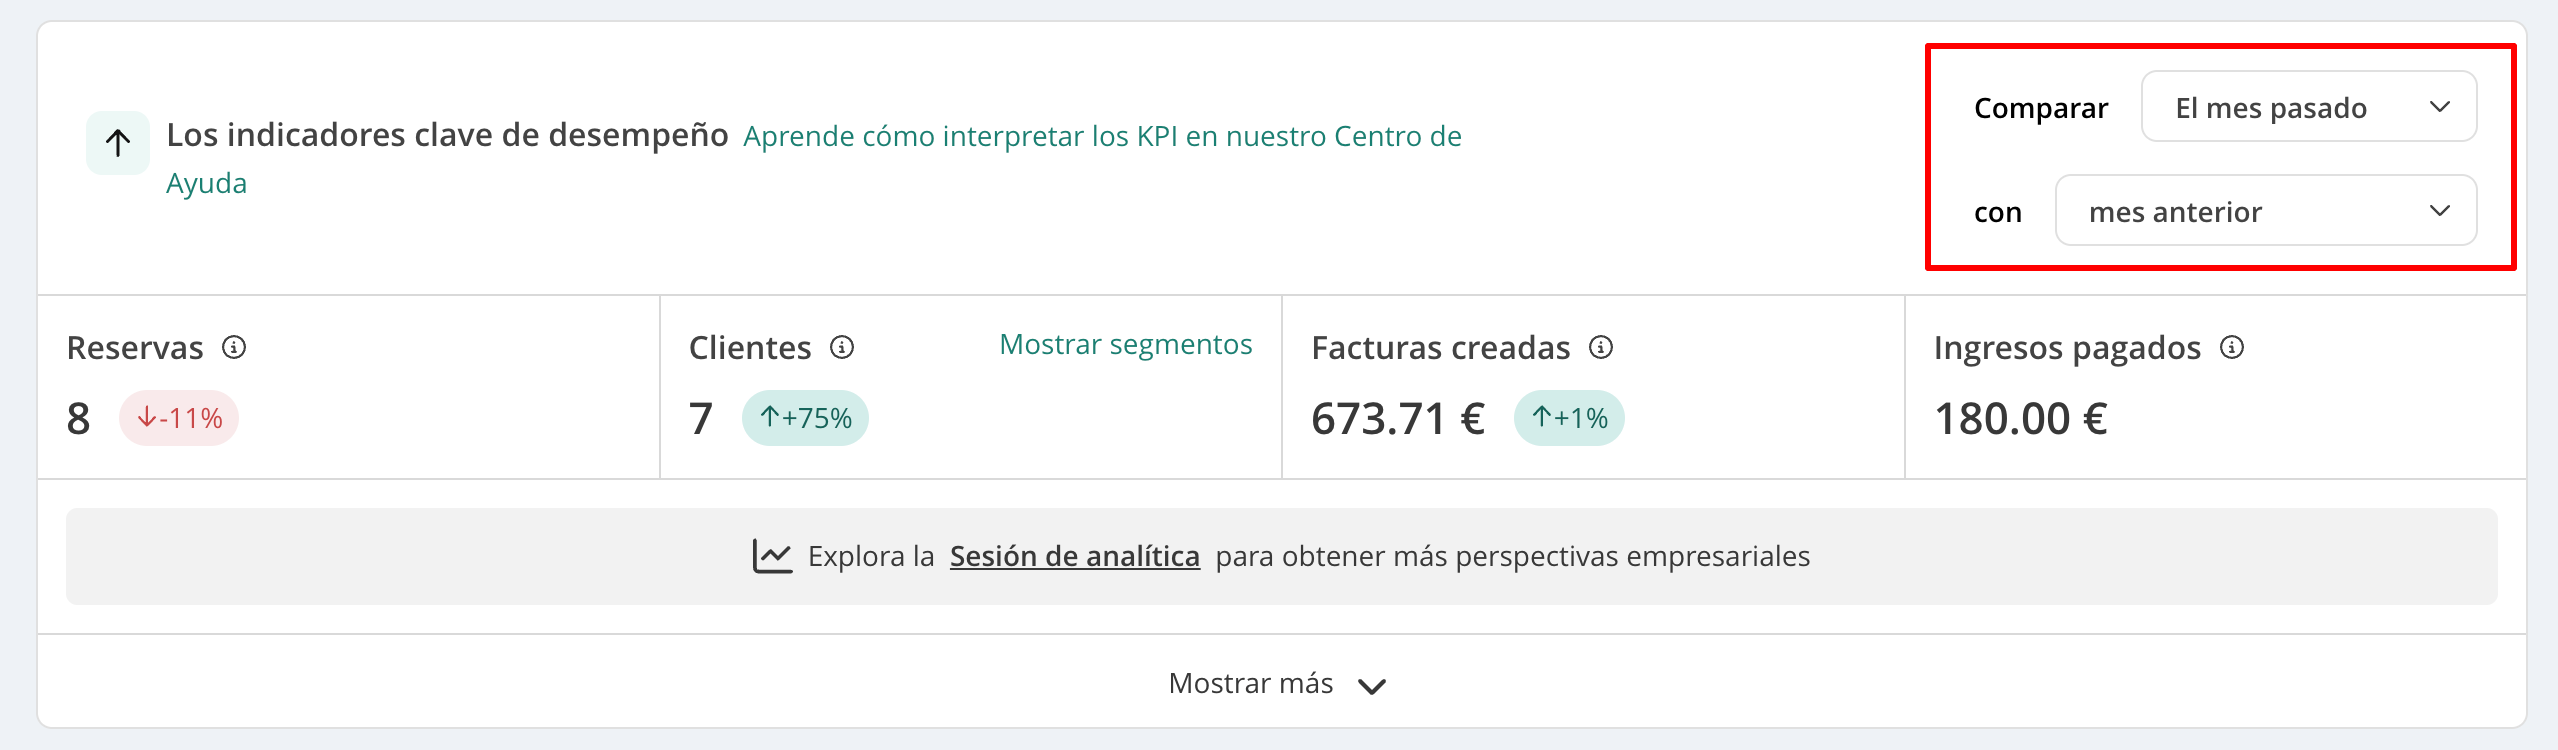Click the +1% invoices change badge

(1569, 418)
